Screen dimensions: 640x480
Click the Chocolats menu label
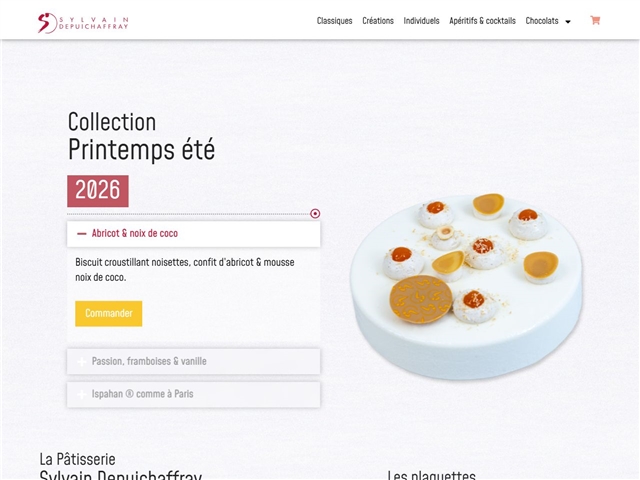coord(542,21)
